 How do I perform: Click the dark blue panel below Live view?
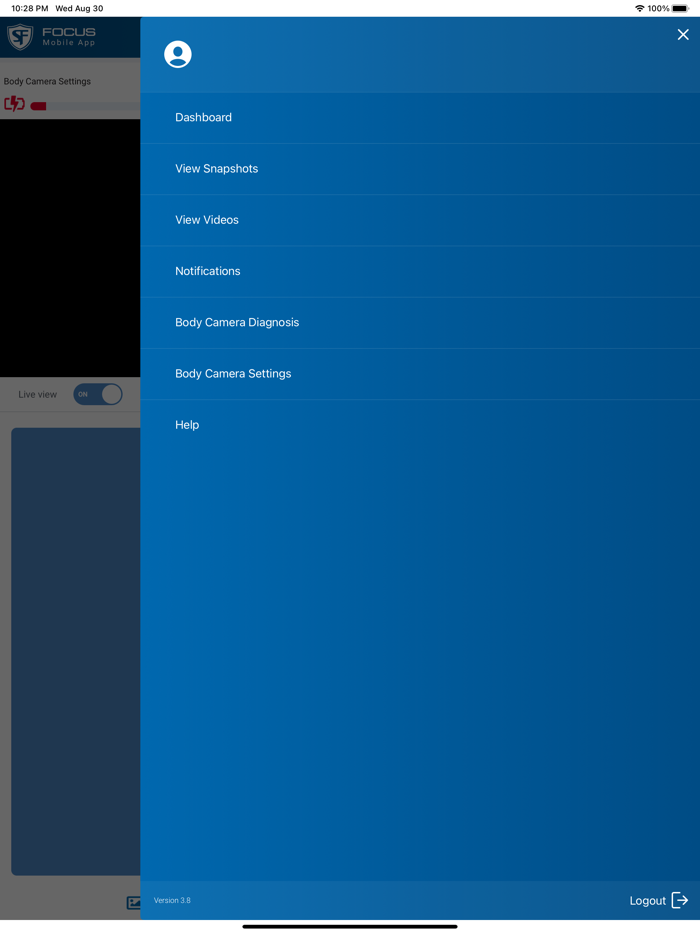(76, 651)
